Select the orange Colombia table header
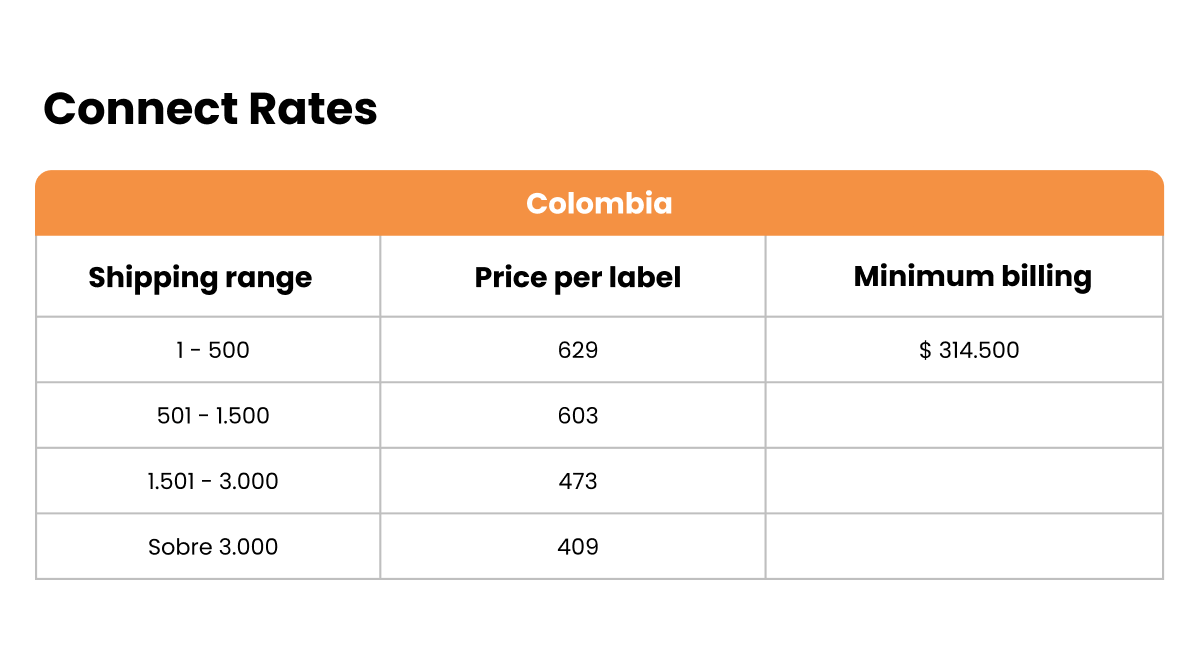 point(599,204)
